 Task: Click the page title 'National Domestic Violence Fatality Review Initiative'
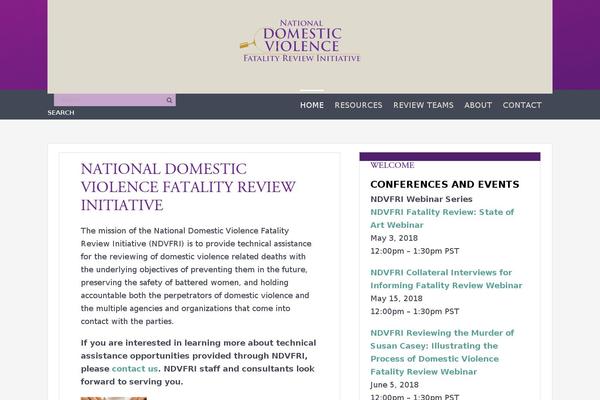coord(188,187)
